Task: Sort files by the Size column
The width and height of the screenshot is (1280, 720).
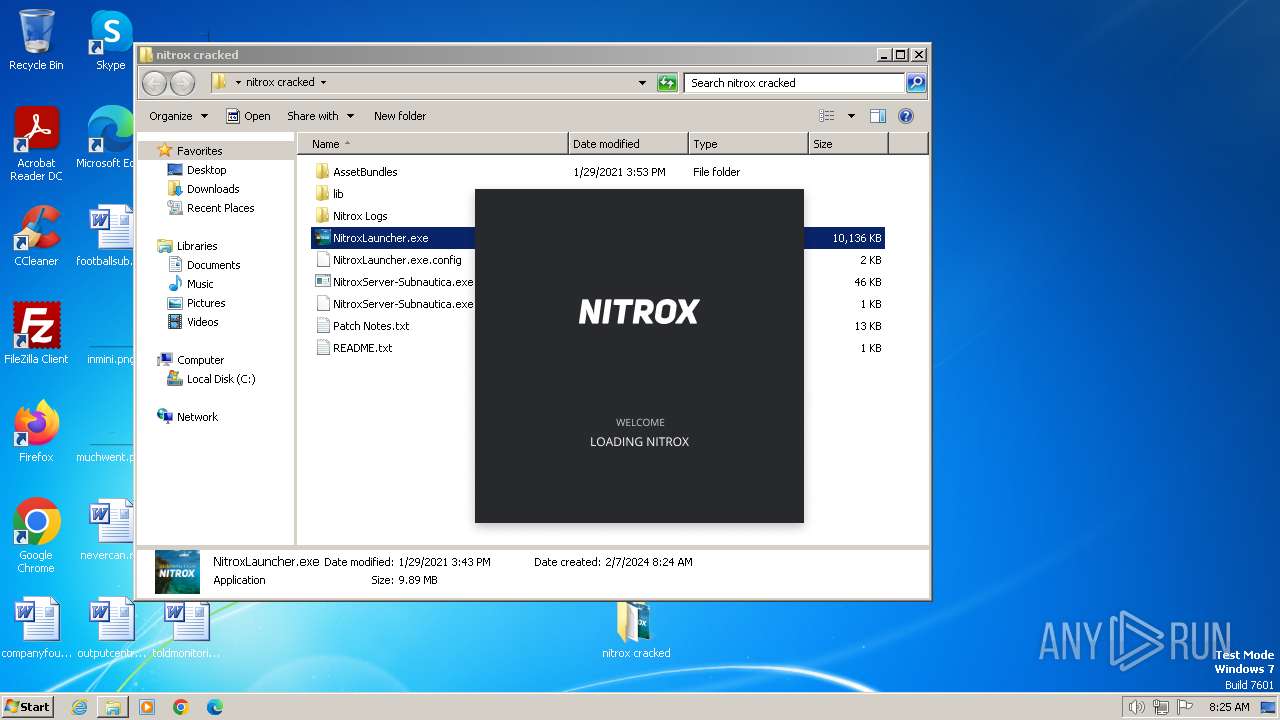Action: (x=848, y=144)
